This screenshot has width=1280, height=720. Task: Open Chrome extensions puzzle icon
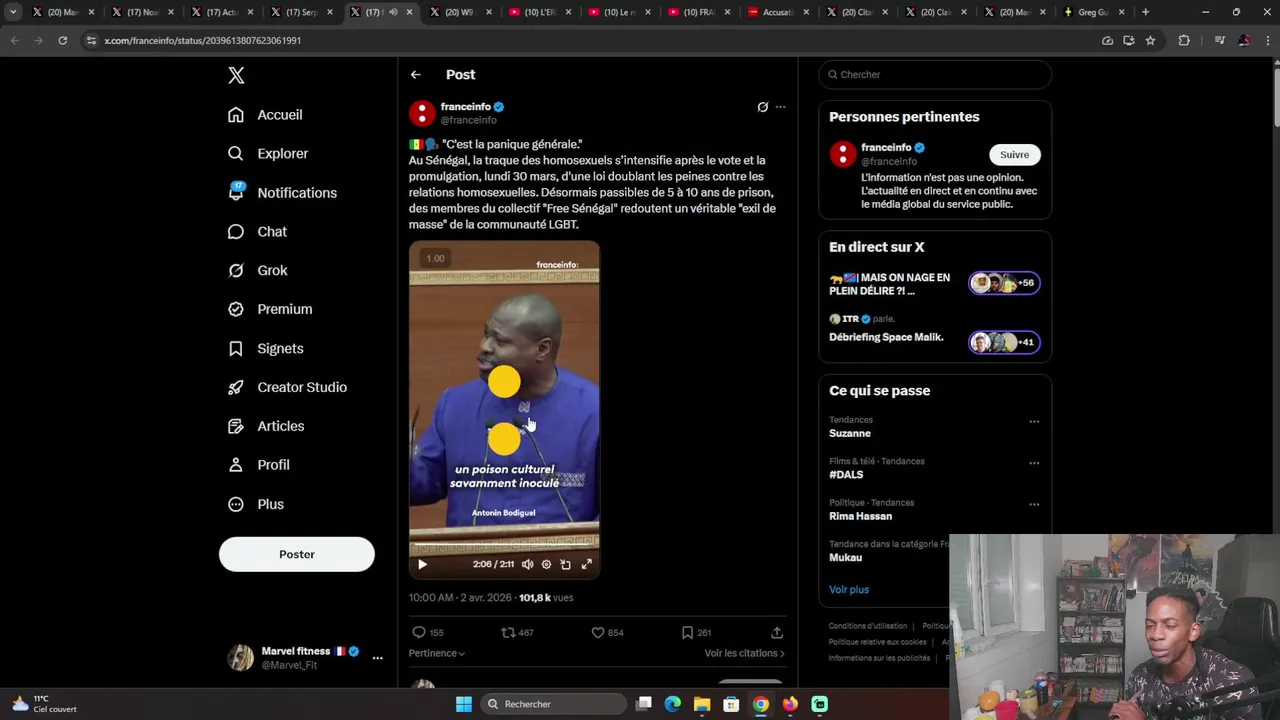click(x=1184, y=40)
